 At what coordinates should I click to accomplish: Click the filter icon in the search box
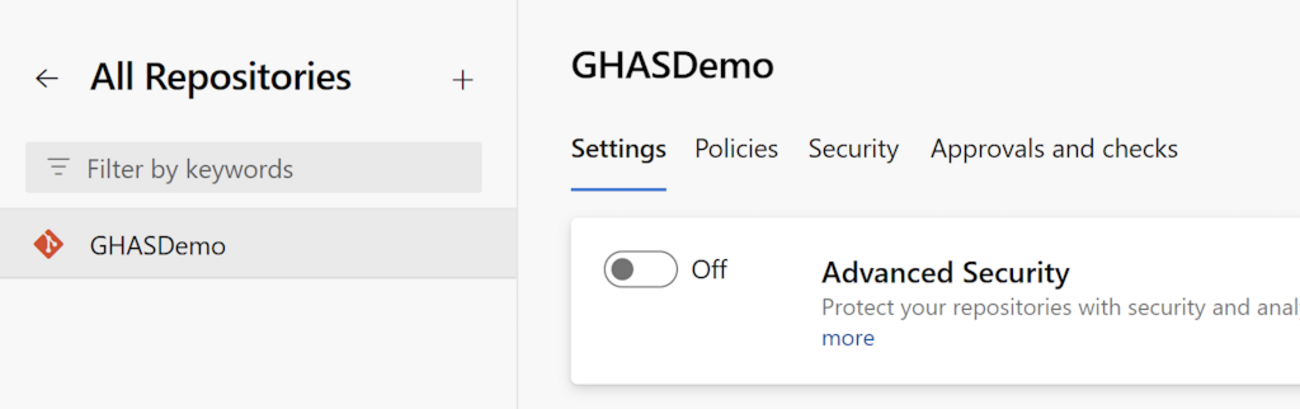click(x=59, y=168)
